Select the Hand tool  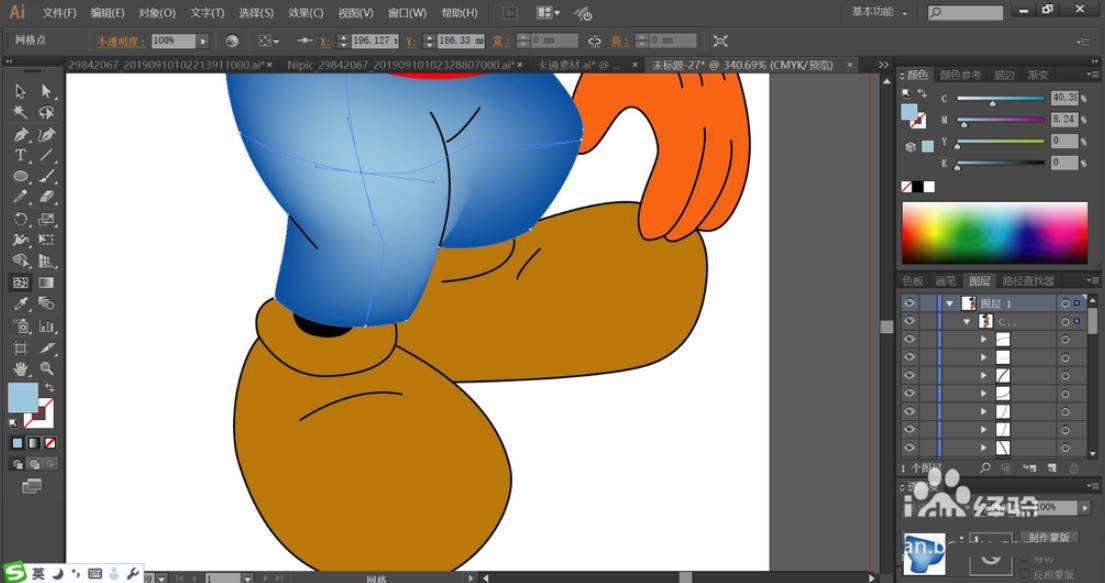click(20, 369)
